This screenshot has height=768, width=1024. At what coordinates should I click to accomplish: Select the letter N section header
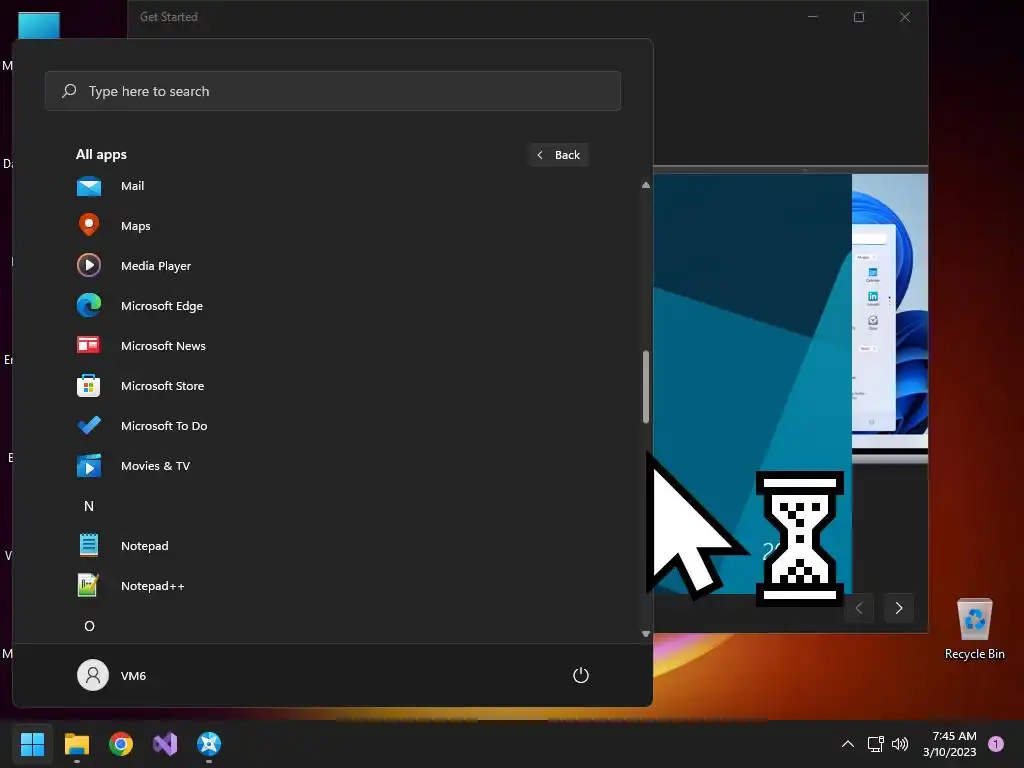[89, 506]
